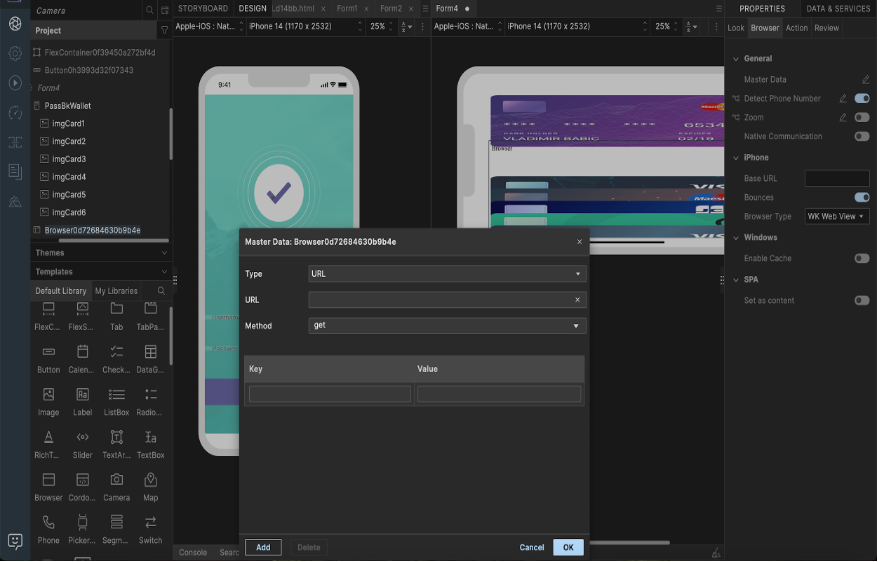The height and width of the screenshot is (562, 878).
Task: Open the Action properties tab
Action: tap(796, 28)
